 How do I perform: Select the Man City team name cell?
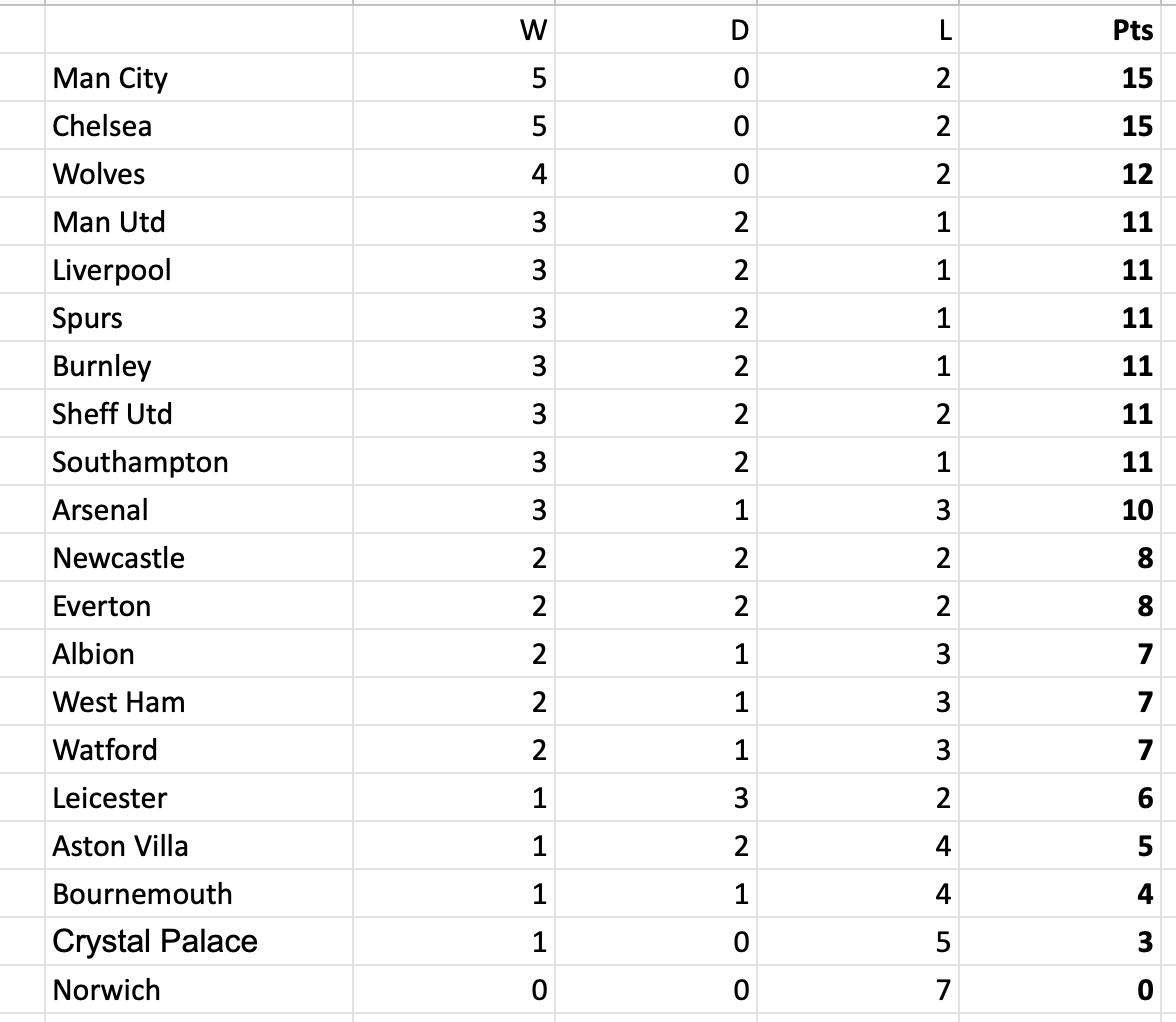[199, 77]
